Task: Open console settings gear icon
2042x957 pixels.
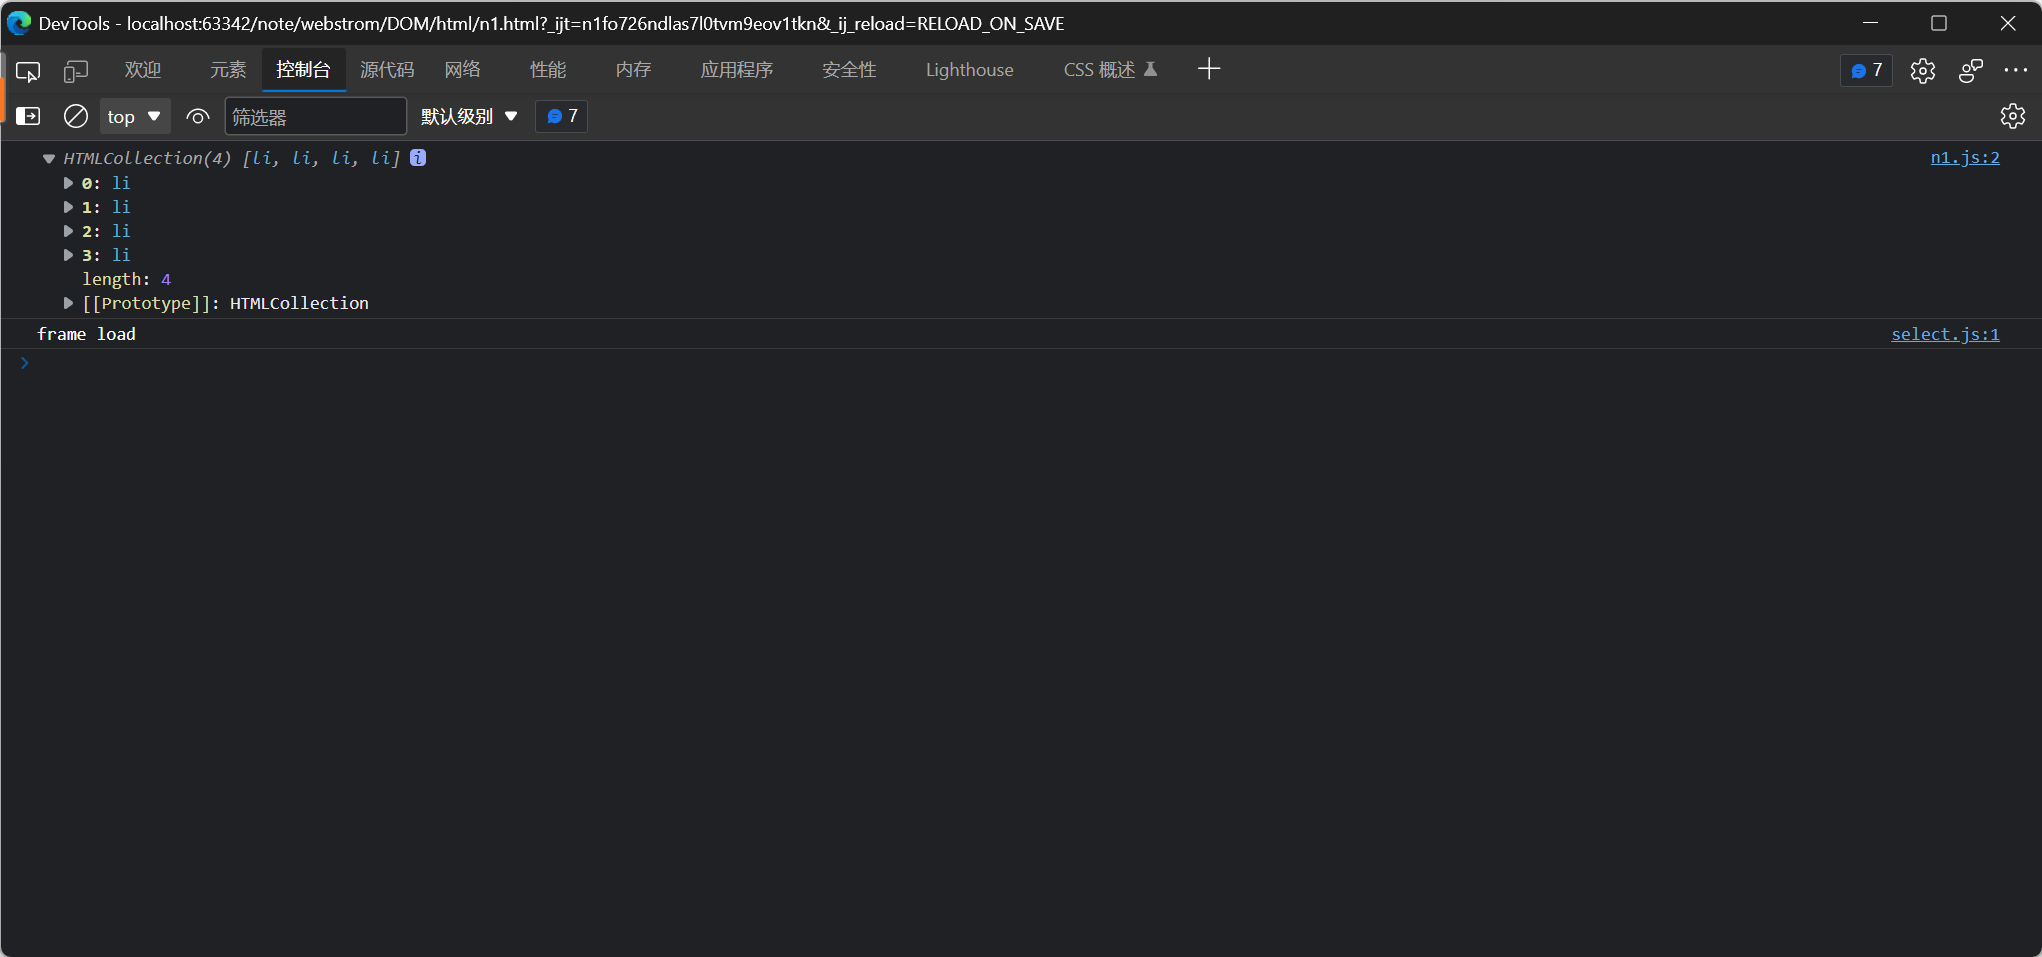Action: click(x=2012, y=116)
